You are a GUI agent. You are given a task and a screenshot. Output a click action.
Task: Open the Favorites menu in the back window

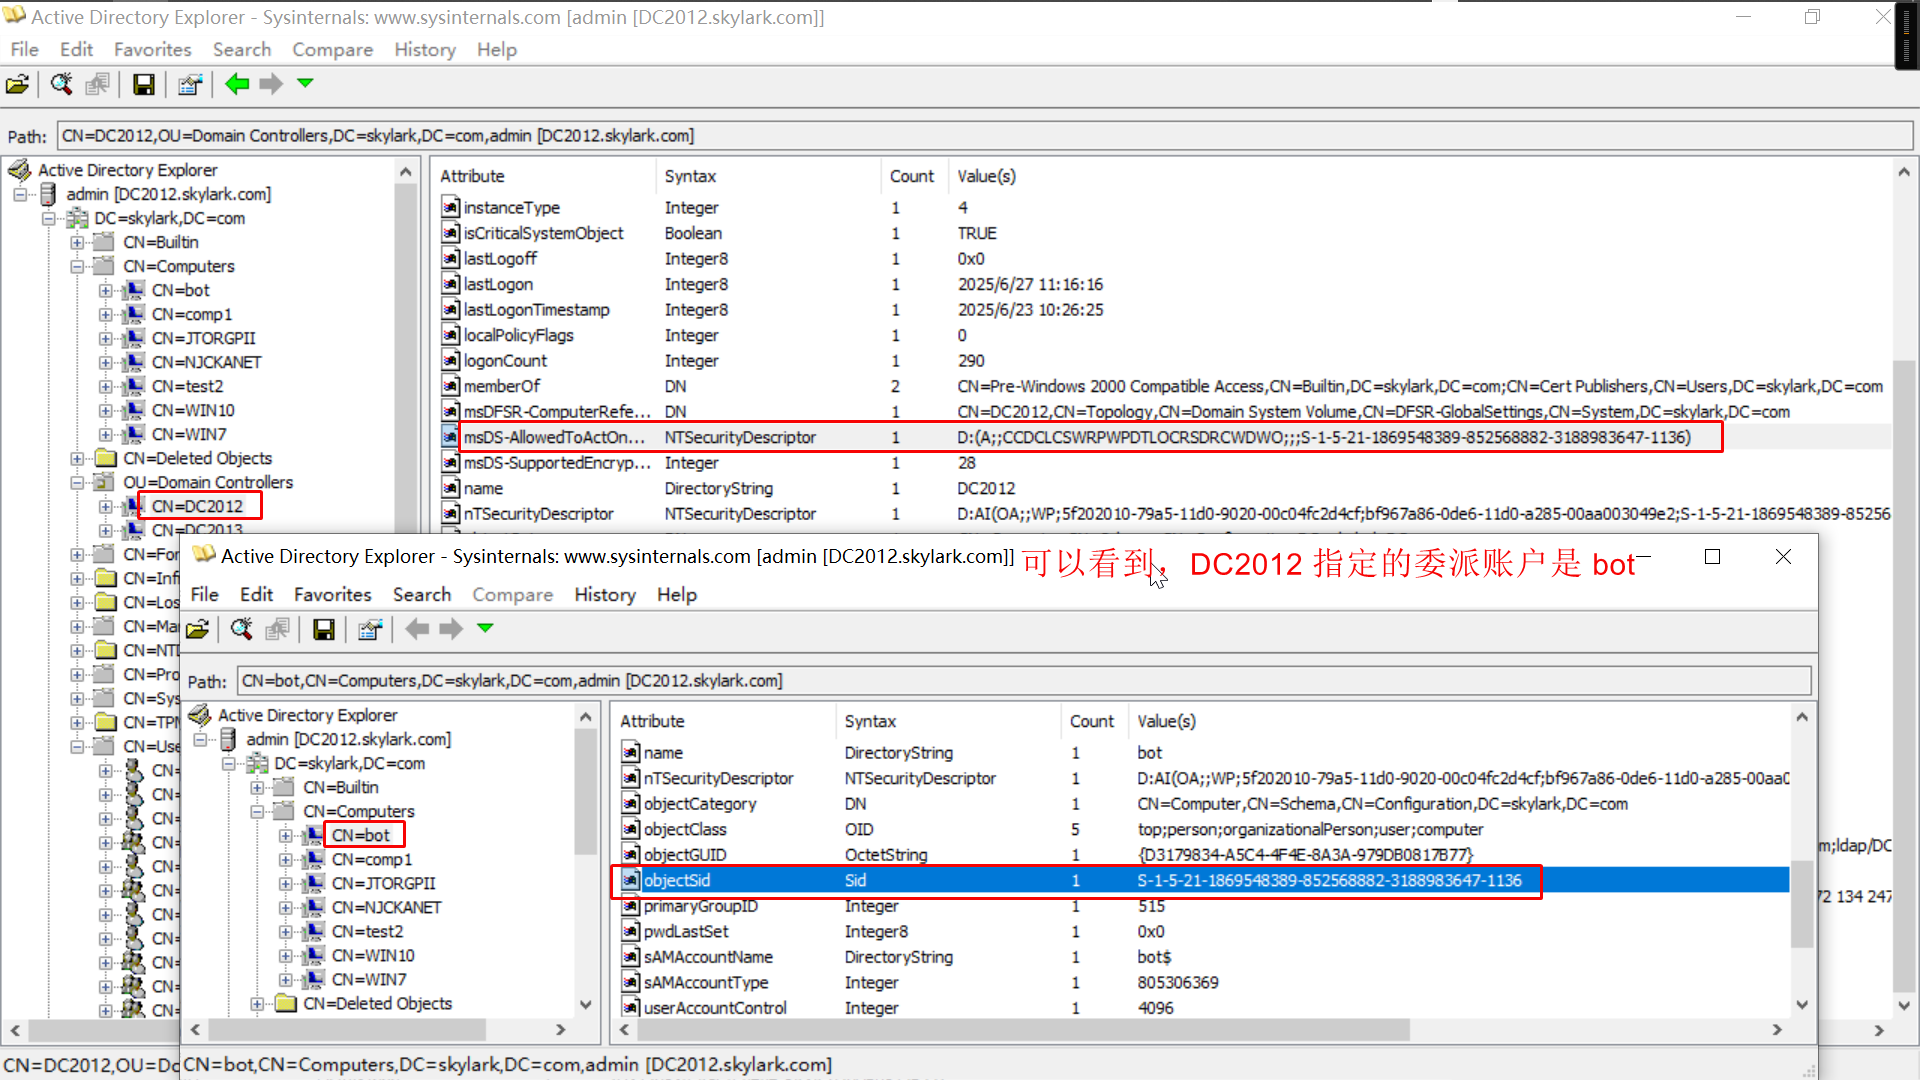152,49
